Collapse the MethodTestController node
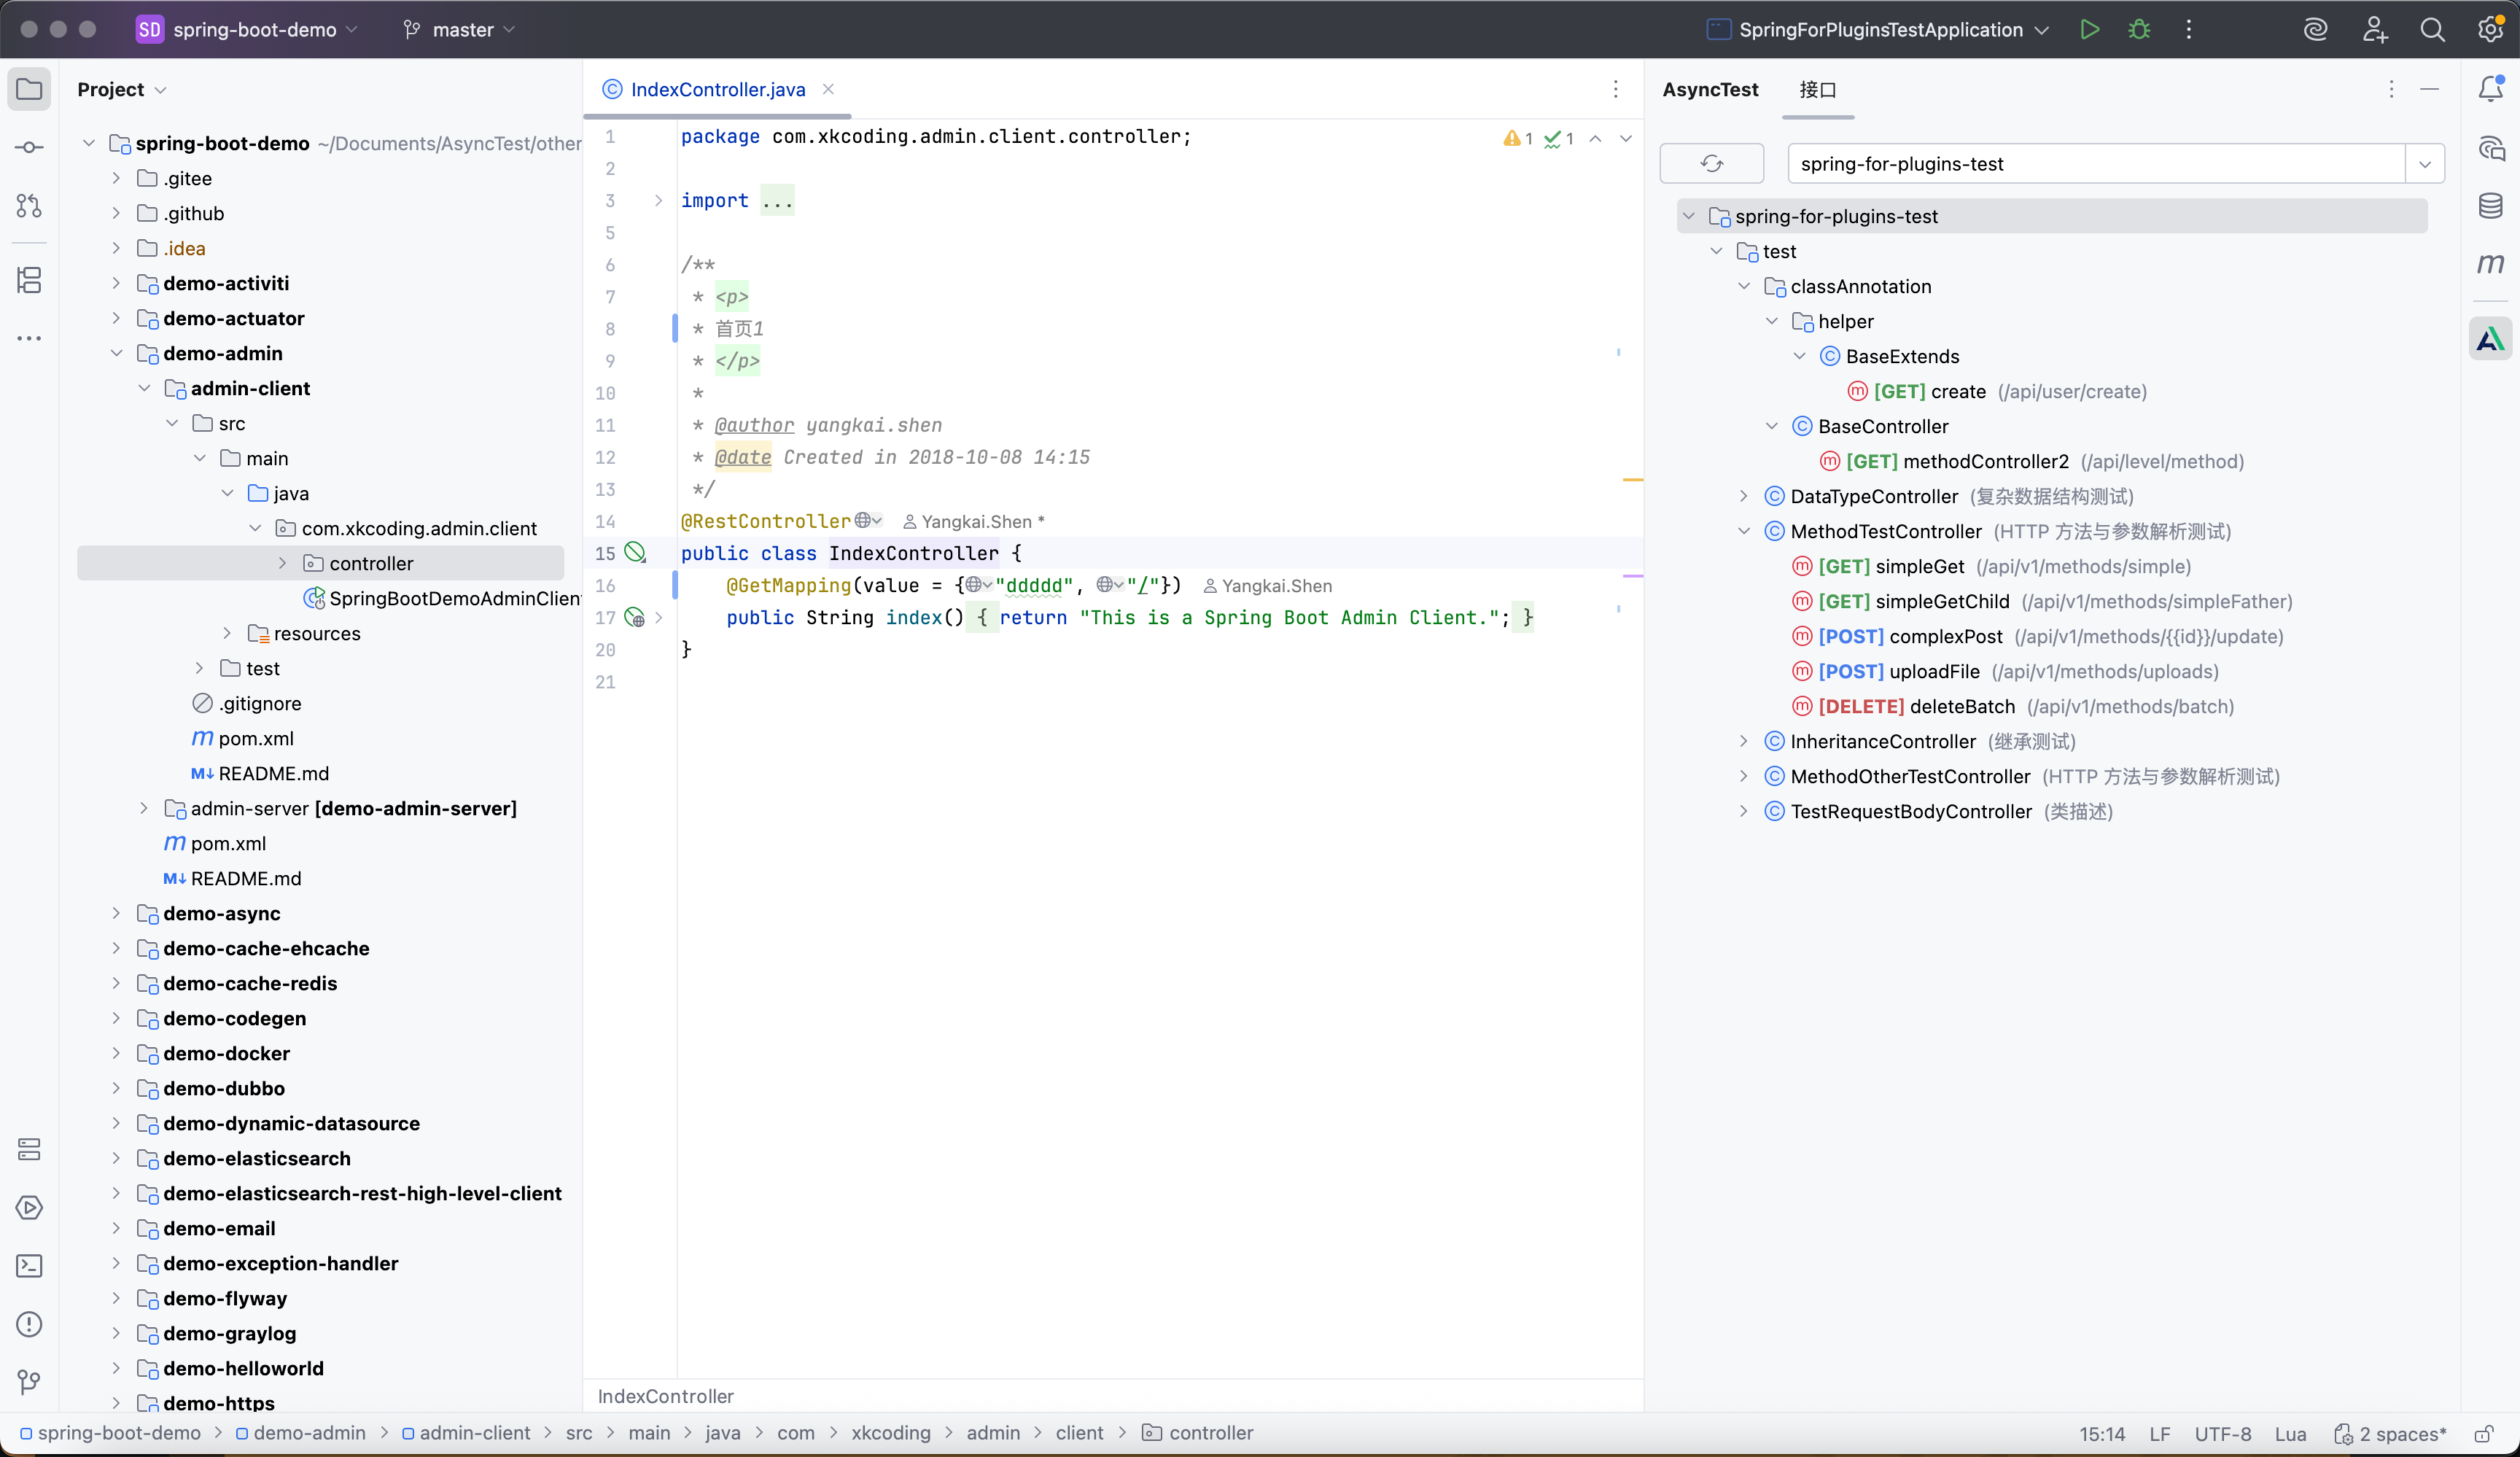 pyautogui.click(x=1744, y=531)
